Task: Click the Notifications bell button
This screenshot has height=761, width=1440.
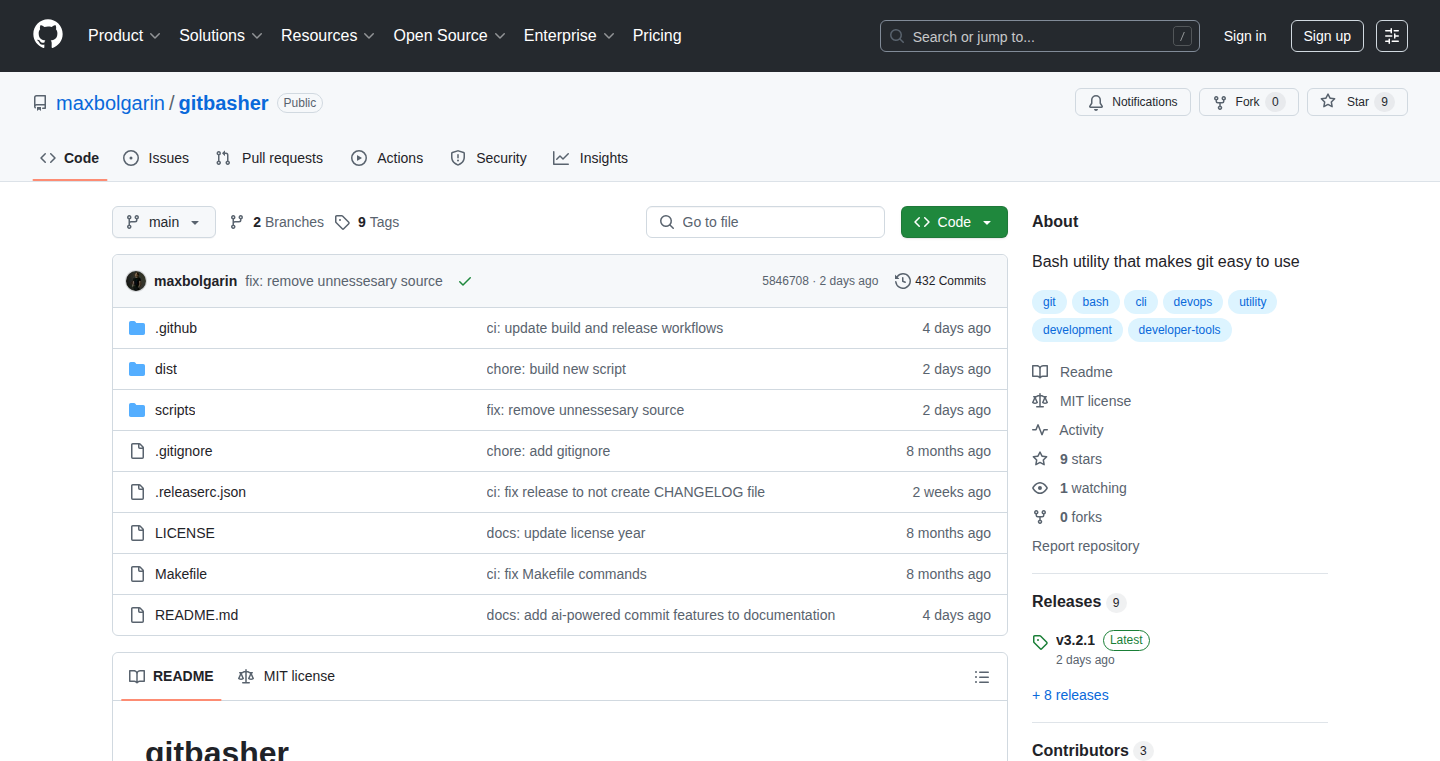Action: tap(1133, 102)
